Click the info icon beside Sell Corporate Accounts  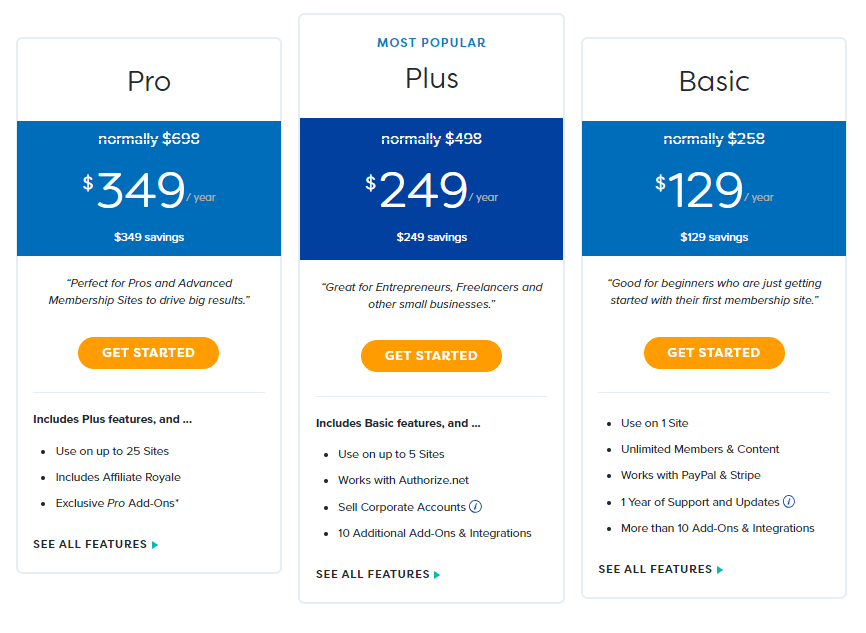point(476,507)
